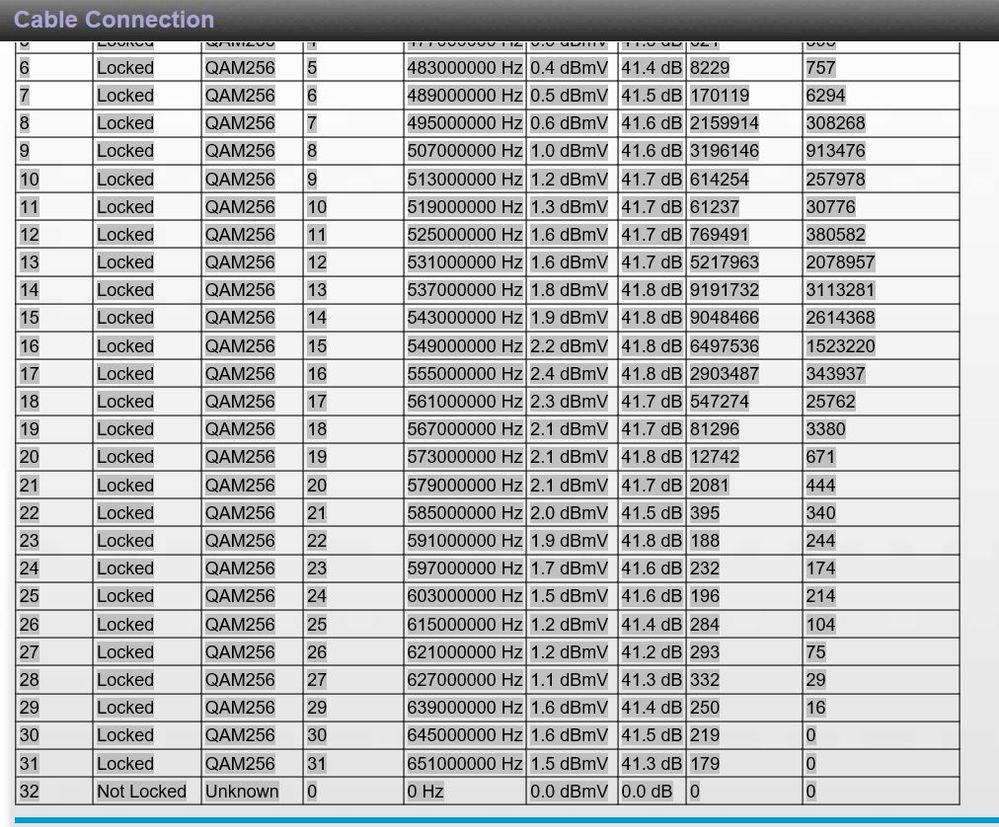Select frequency 627000000 Hz cell
Screen dimensions: 999x827
(465, 680)
